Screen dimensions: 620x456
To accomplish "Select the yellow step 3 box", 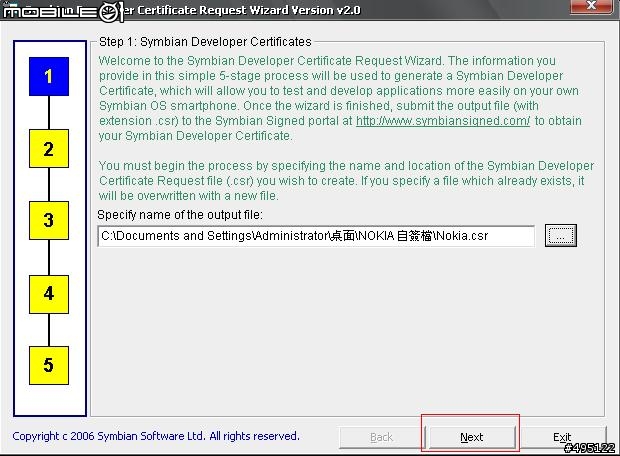I will pyautogui.click(x=49, y=220).
